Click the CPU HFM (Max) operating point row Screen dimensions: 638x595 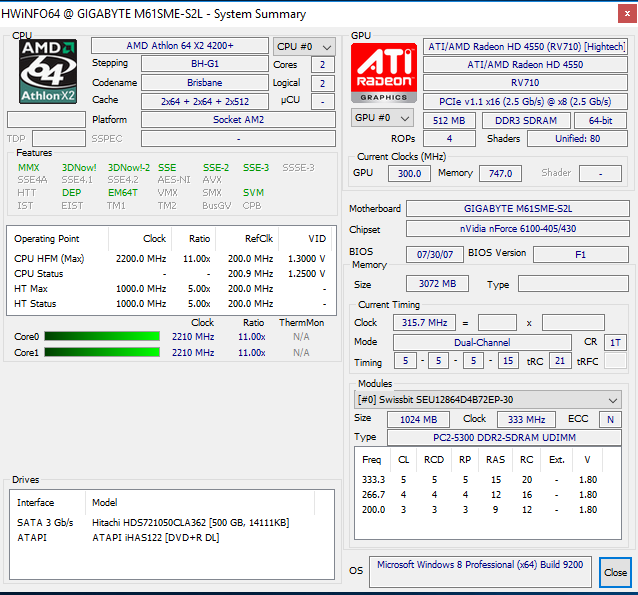(x=171, y=258)
